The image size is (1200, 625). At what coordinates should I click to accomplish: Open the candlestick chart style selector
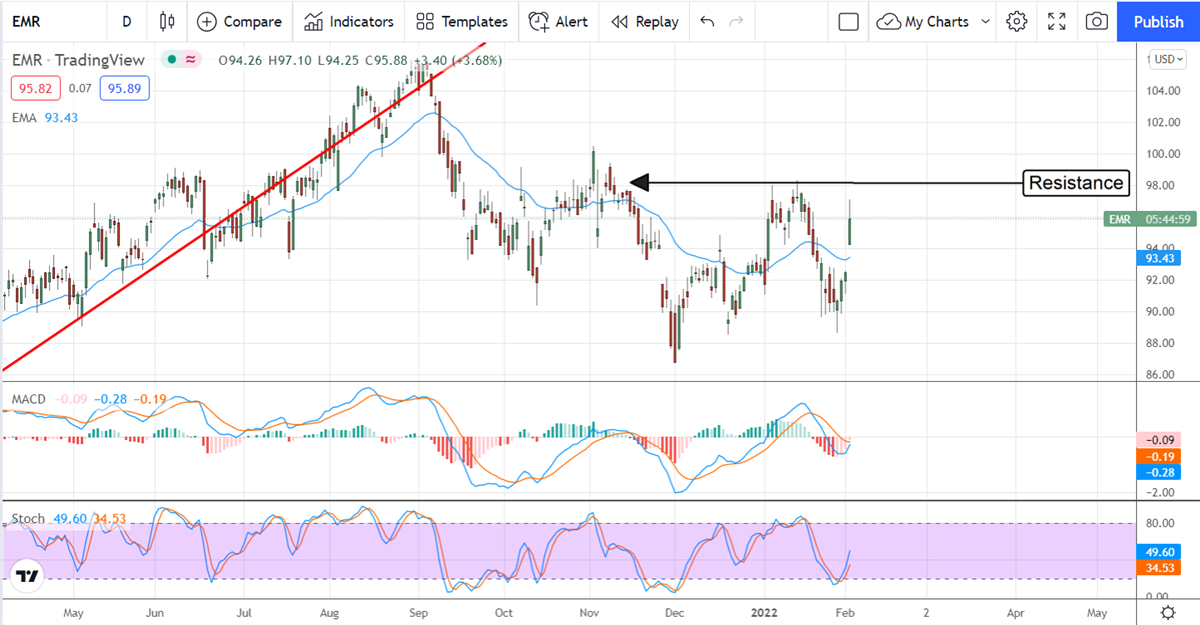(x=166, y=21)
